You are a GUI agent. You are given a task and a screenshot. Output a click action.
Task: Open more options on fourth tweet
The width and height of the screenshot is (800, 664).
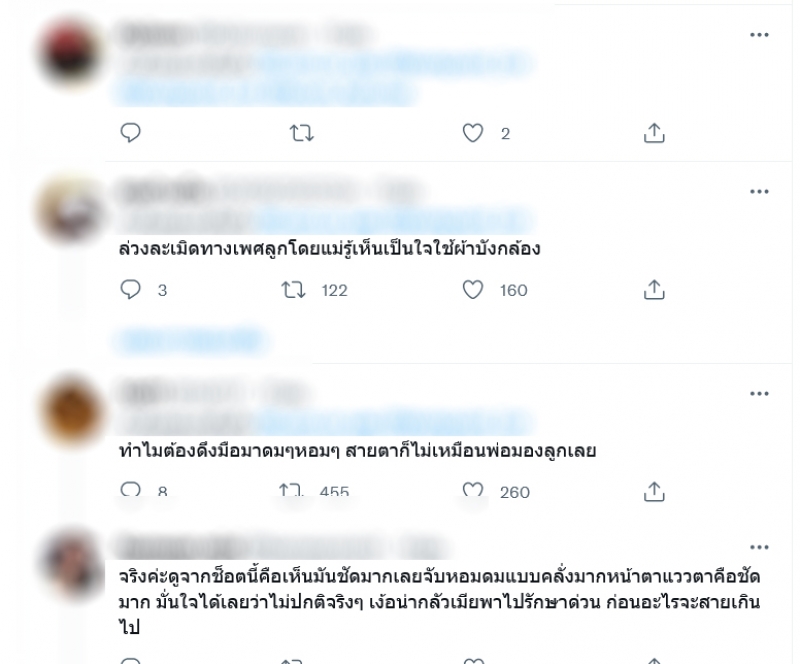point(759,547)
